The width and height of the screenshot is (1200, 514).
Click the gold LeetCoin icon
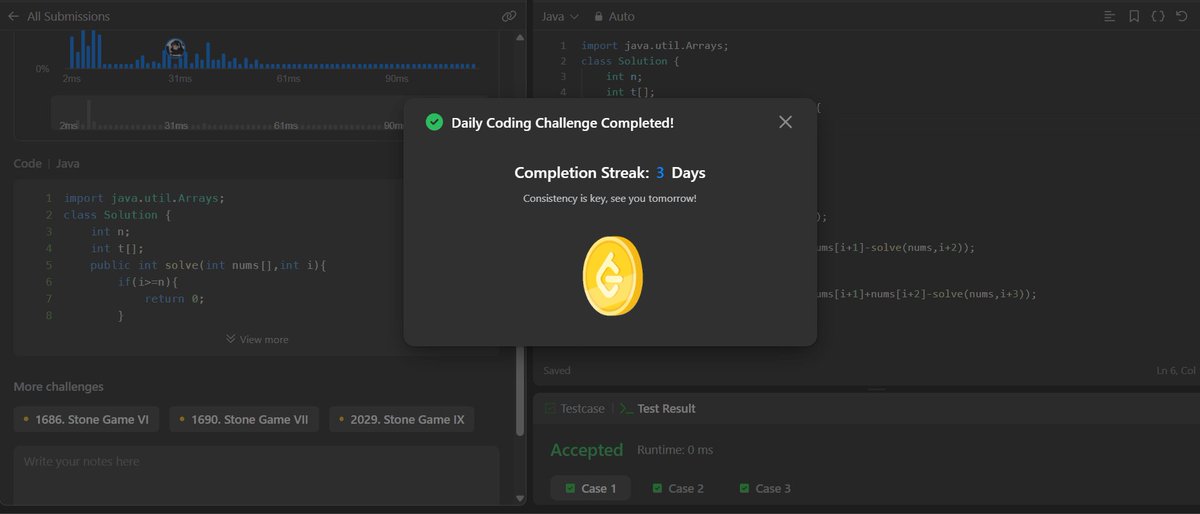click(610, 275)
